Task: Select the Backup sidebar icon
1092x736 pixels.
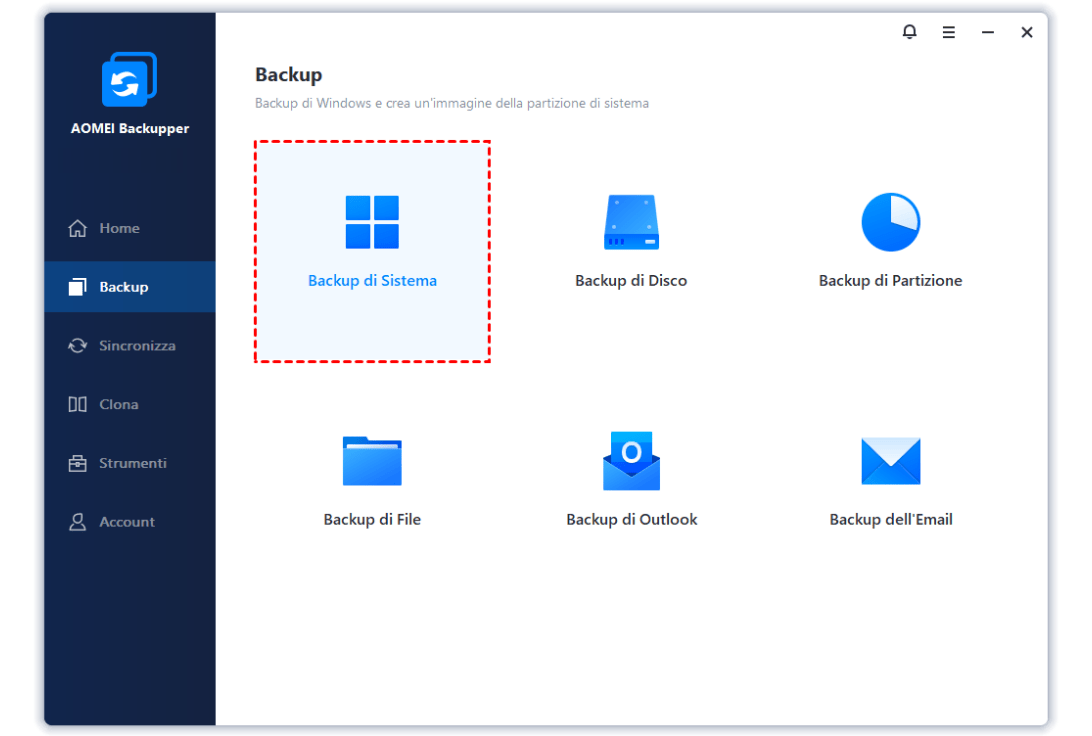Action: coord(77,287)
